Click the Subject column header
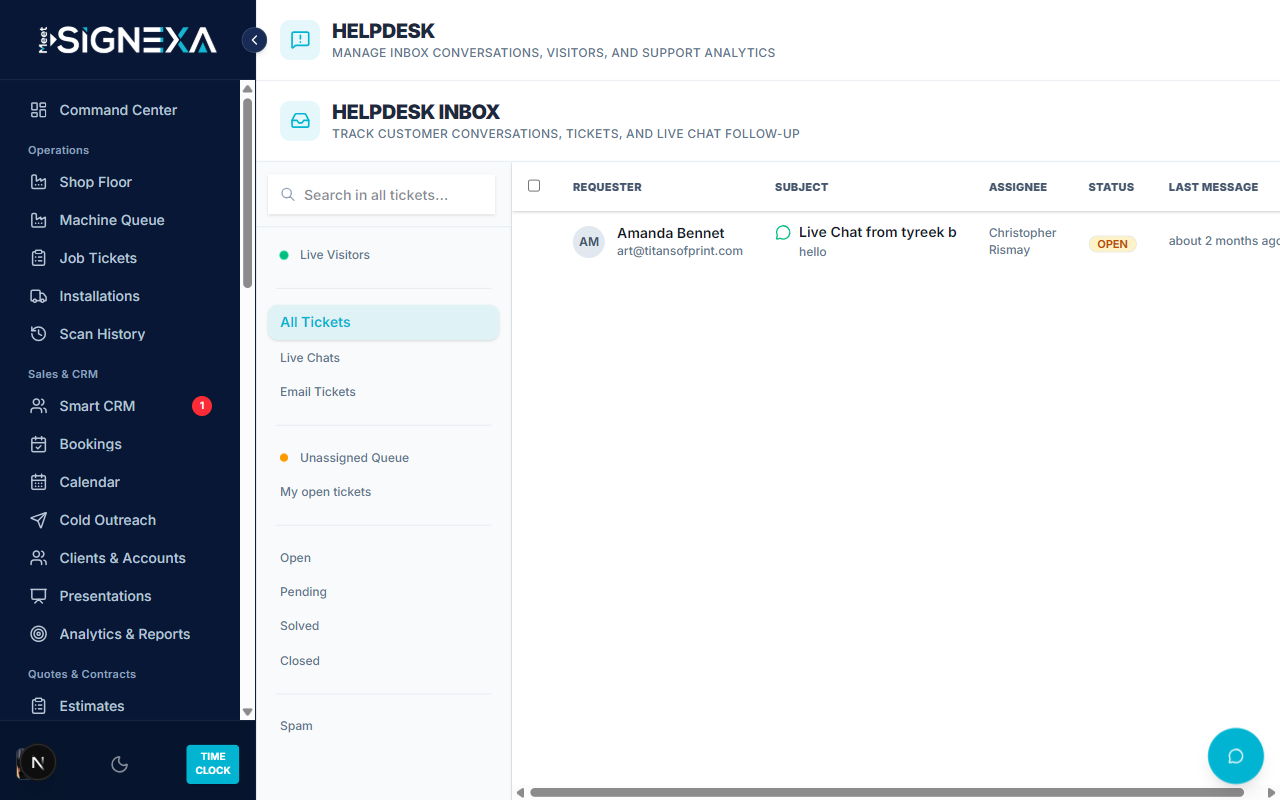 point(801,187)
